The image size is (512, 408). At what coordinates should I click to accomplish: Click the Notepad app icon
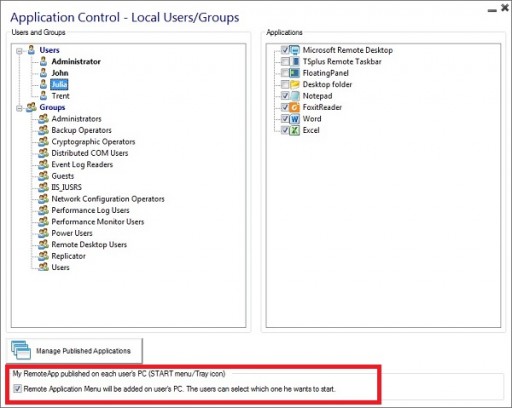(x=295, y=96)
